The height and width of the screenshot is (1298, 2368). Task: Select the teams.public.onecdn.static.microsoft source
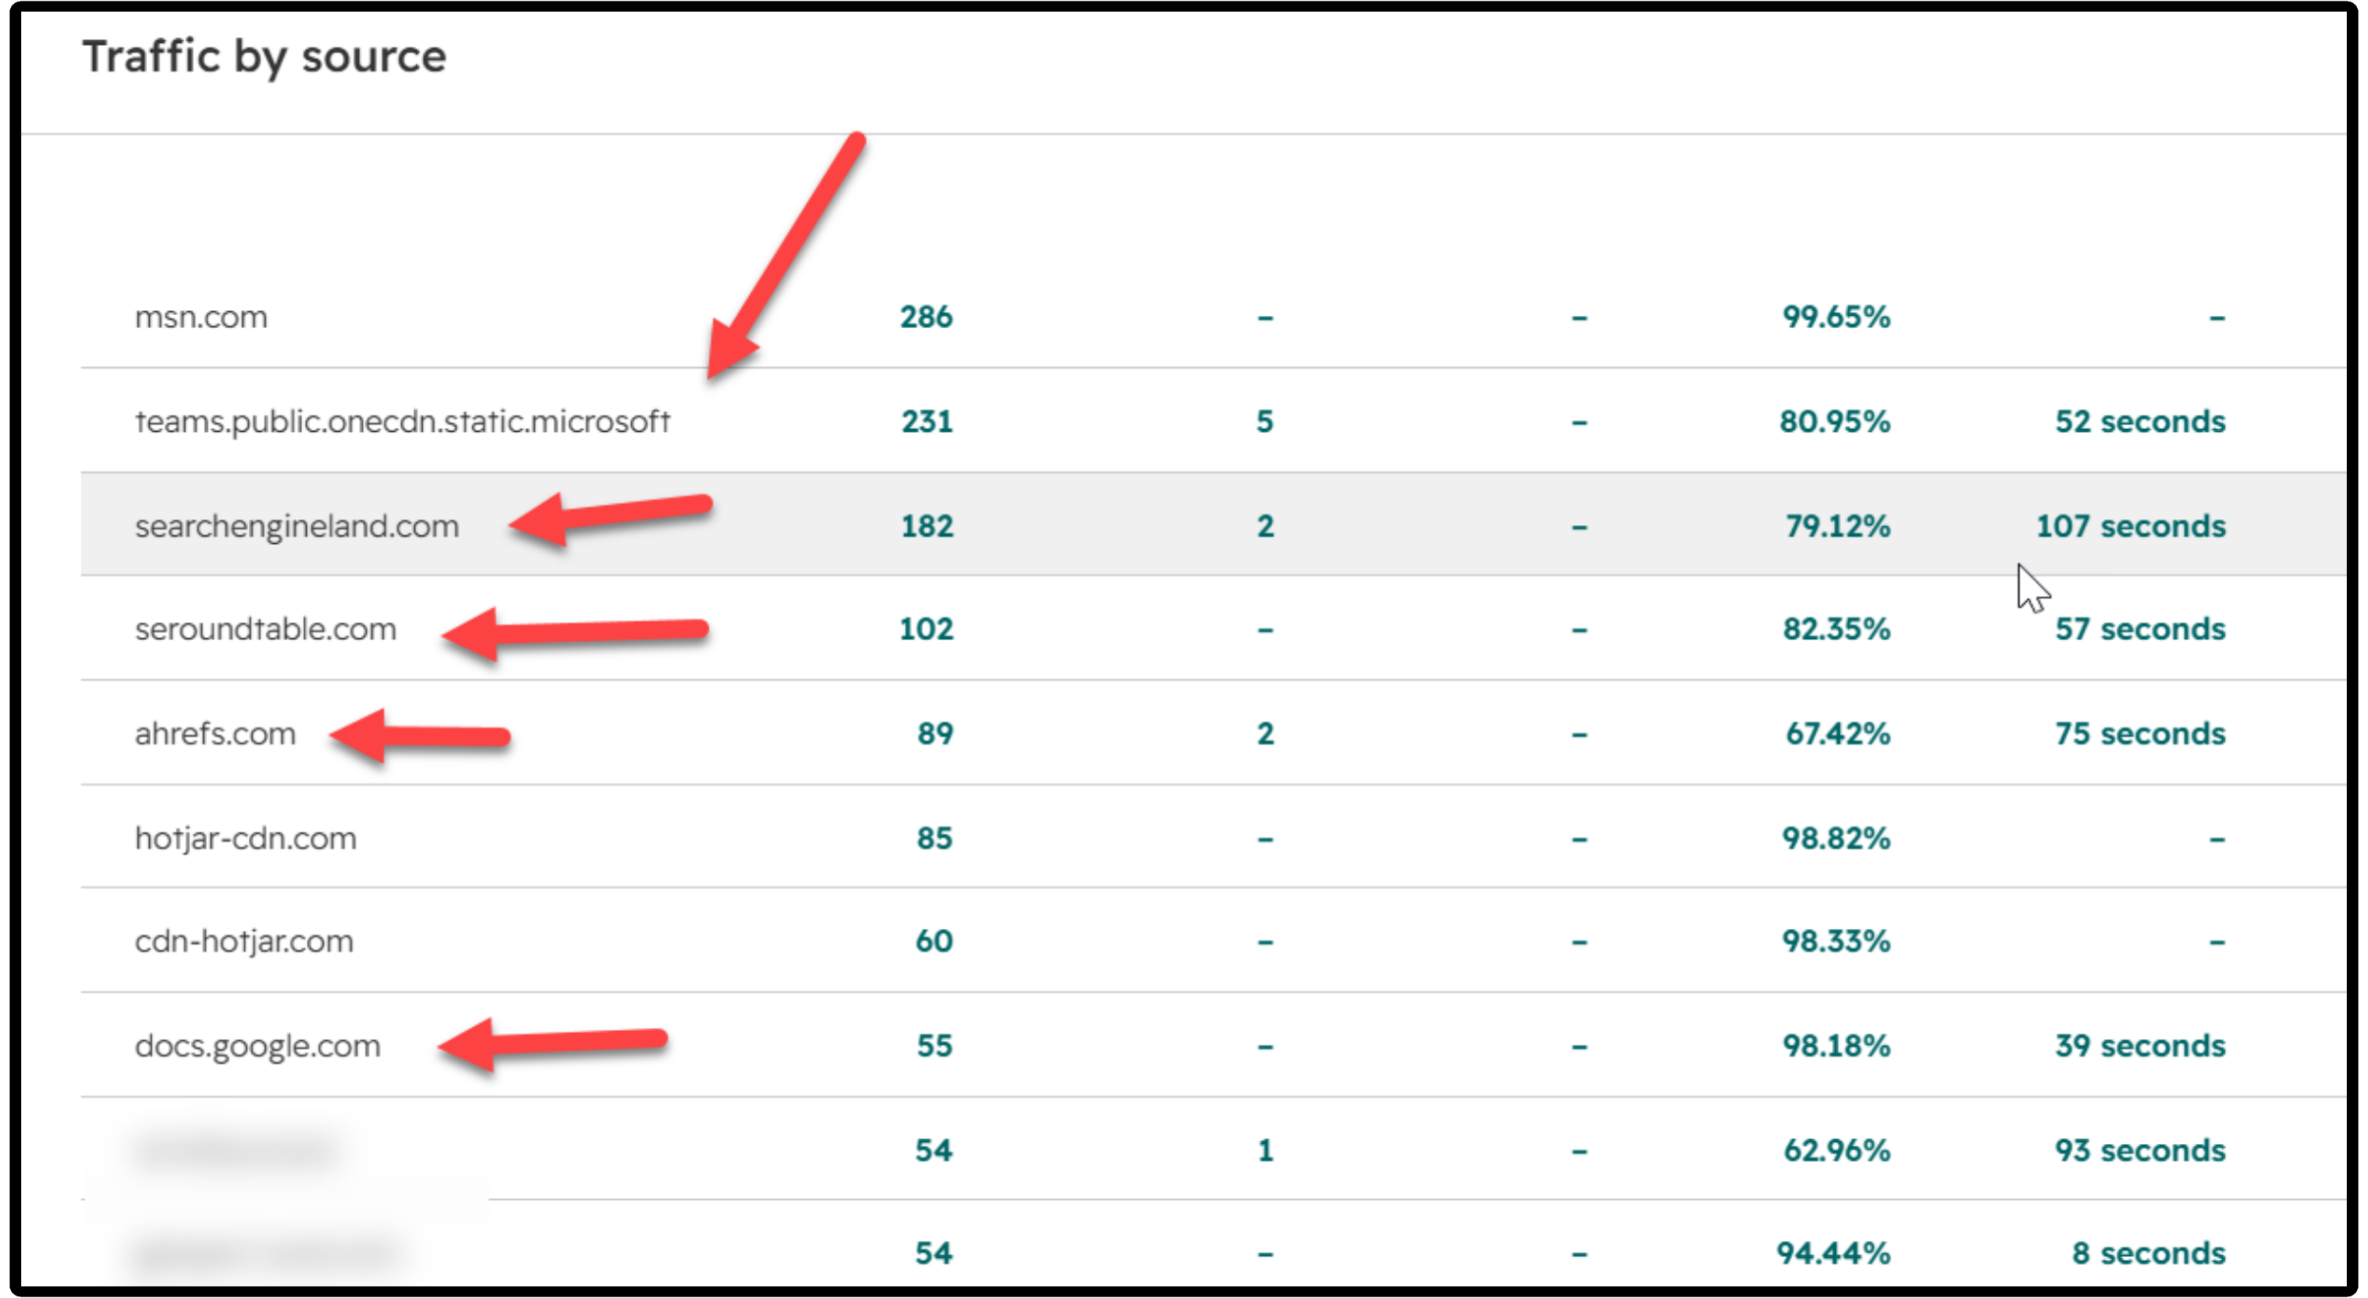pos(402,422)
